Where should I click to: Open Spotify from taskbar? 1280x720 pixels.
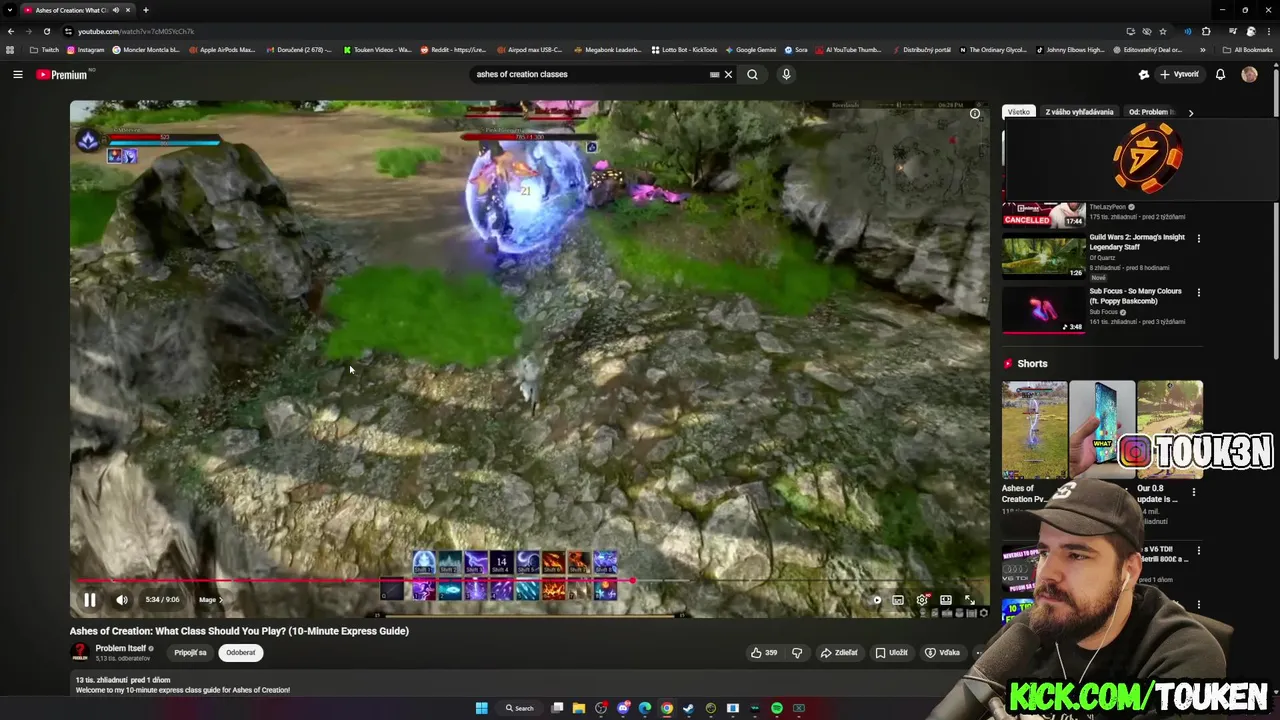click(x=777, y=708)
